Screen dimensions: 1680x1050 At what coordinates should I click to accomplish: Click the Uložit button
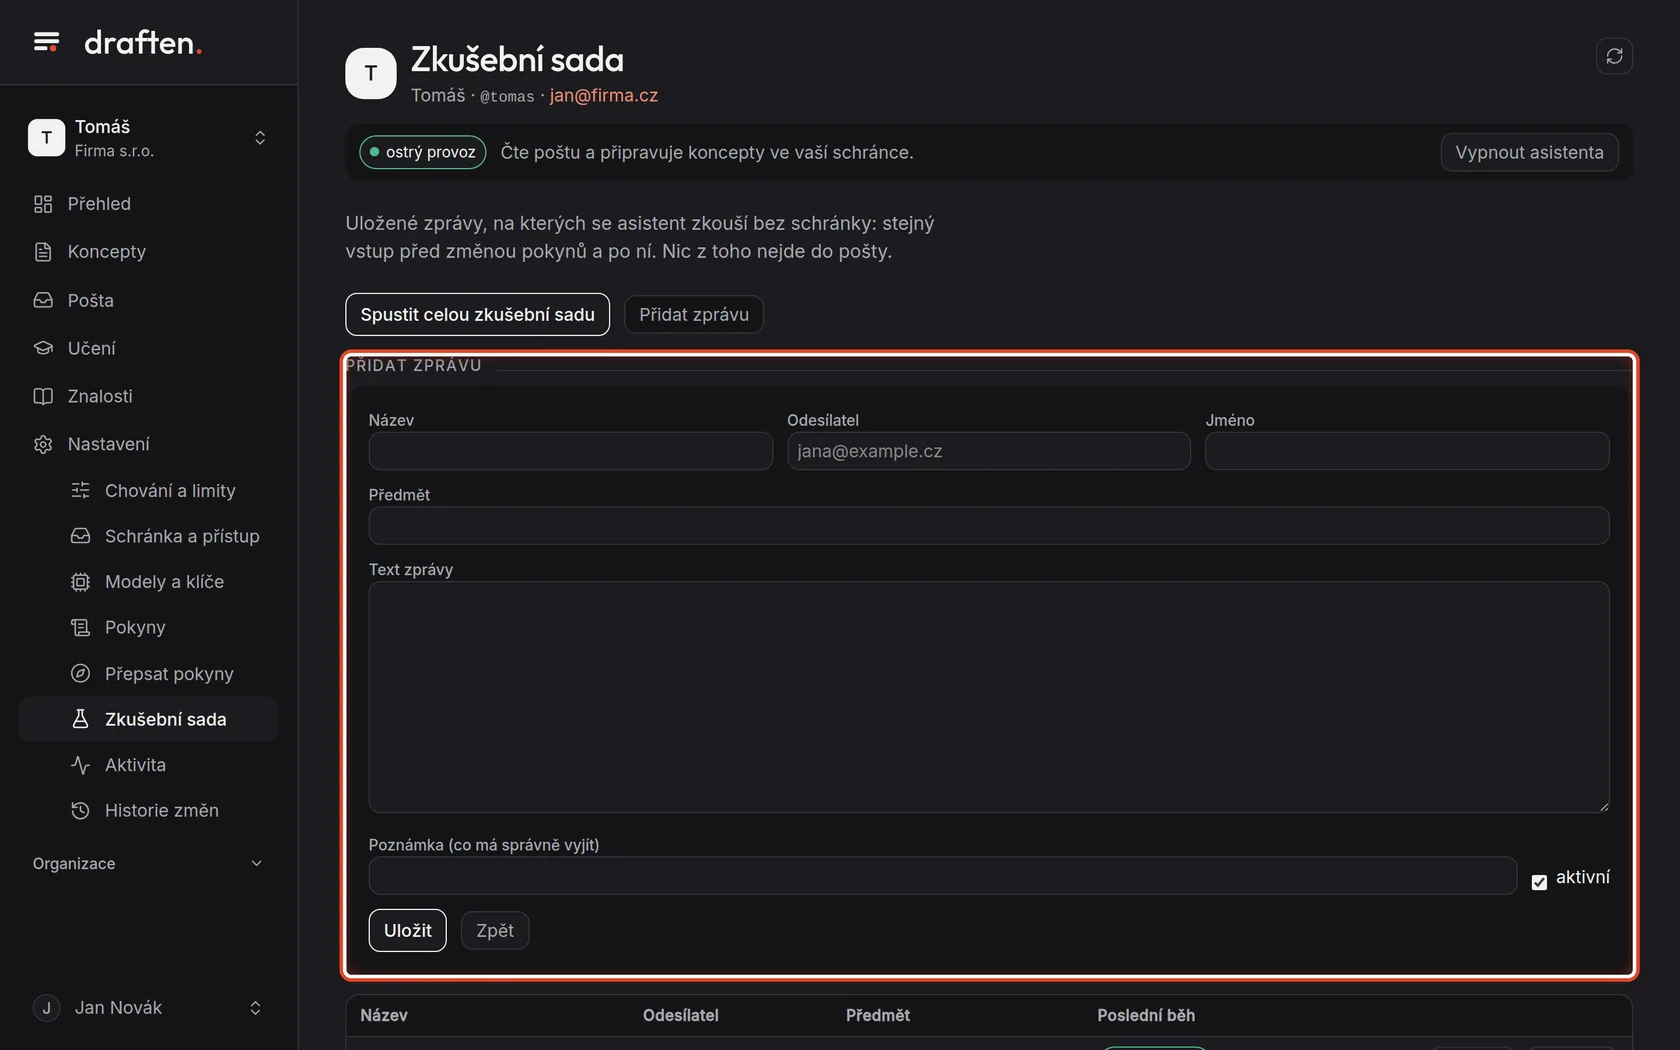408,930
